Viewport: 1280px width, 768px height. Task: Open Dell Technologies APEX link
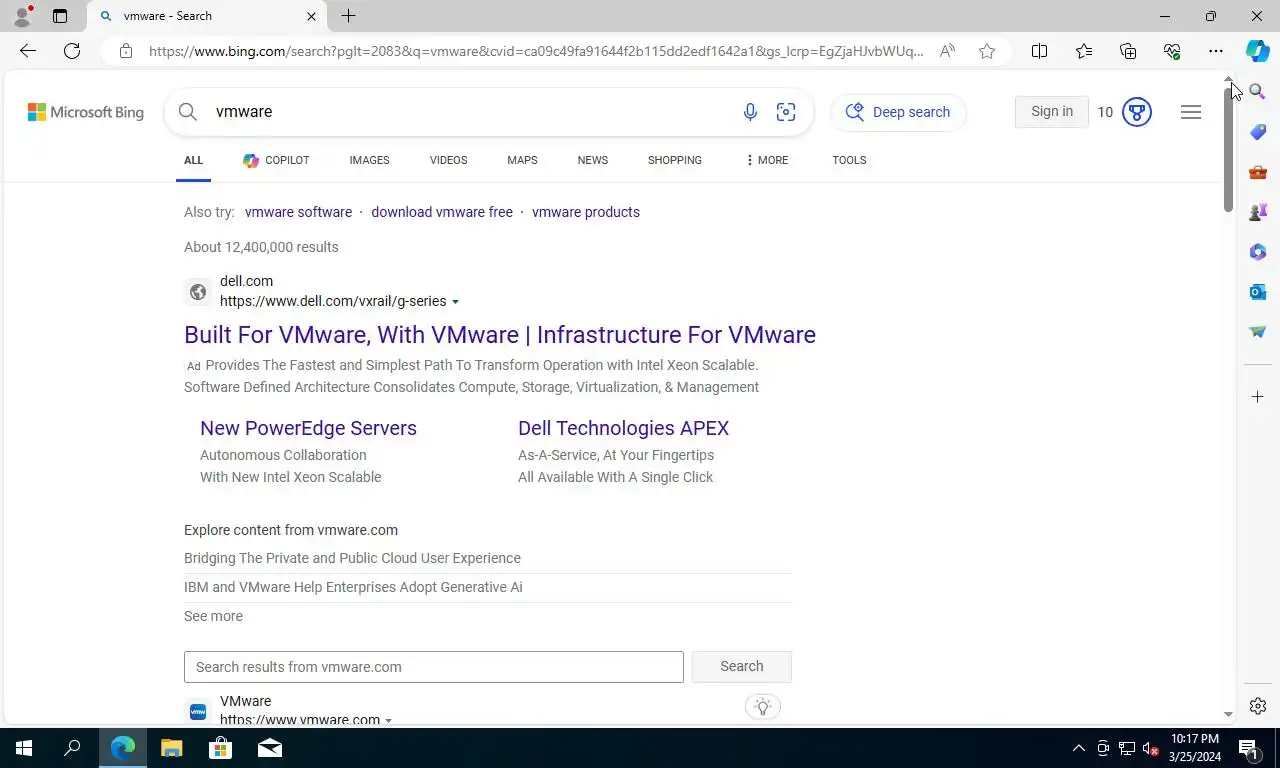click(x=623, y=428)
